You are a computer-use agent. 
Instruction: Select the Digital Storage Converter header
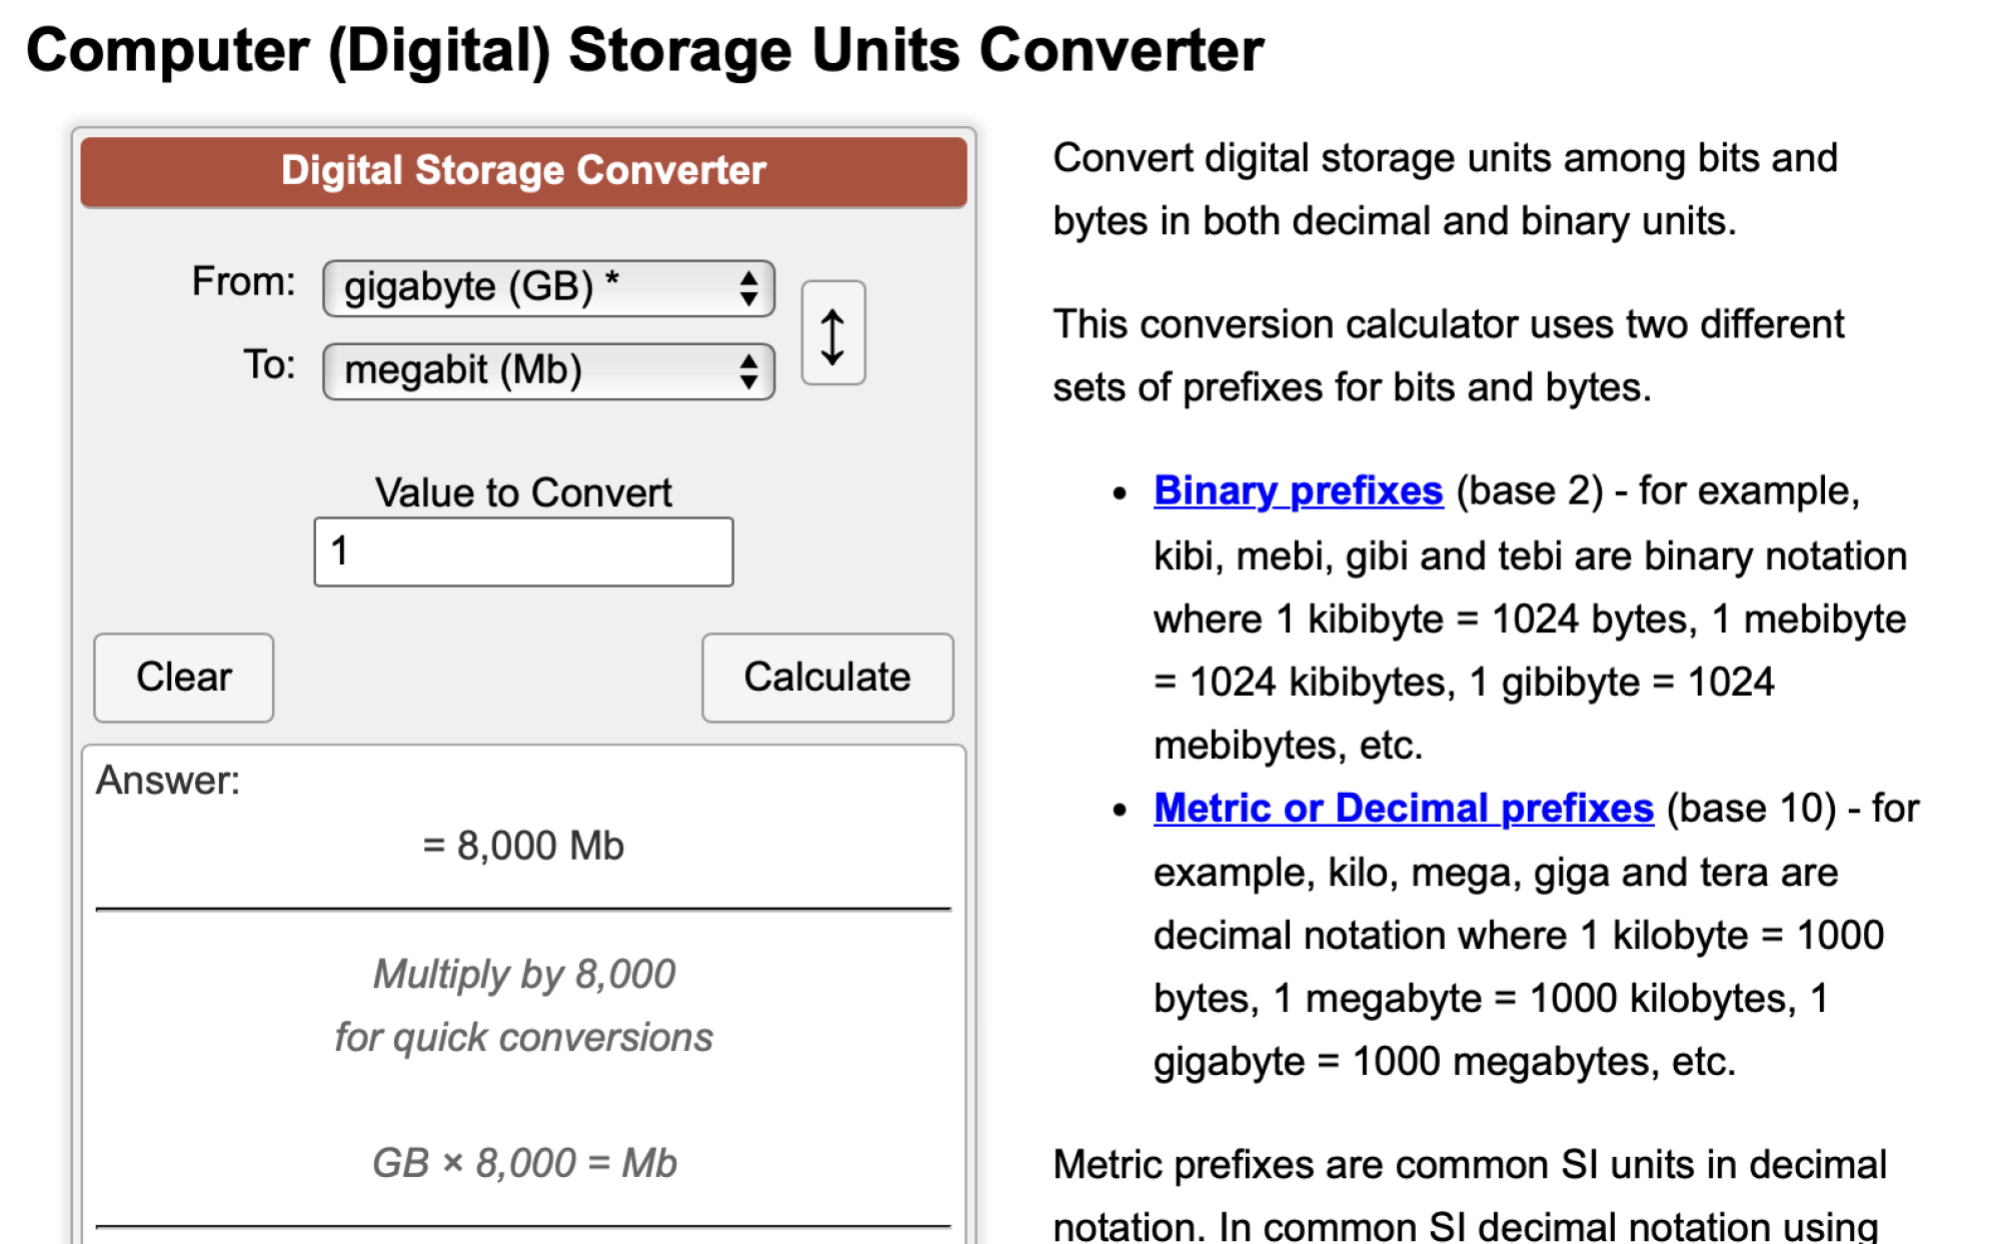tap(523, 171)
